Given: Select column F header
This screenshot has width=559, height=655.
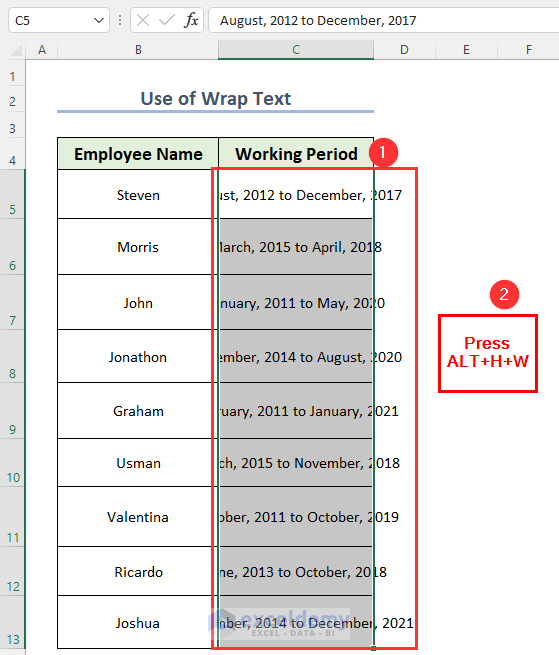Looking at the screenshot, I should 529,50.
